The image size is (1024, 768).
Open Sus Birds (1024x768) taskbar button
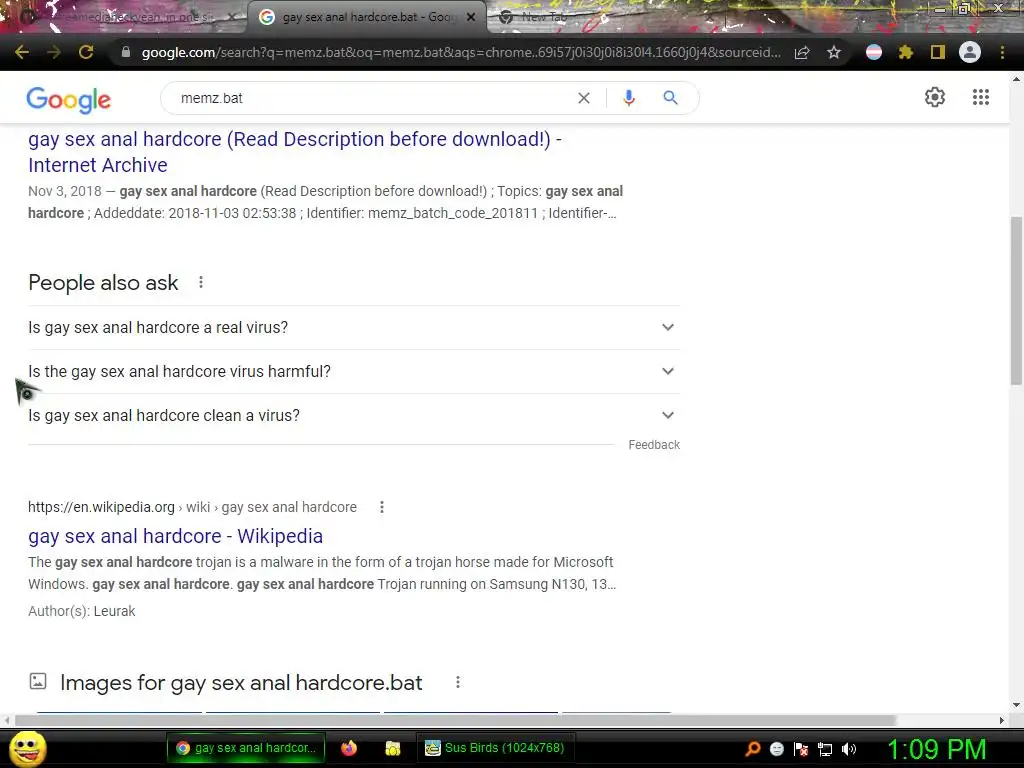(495, 748)
